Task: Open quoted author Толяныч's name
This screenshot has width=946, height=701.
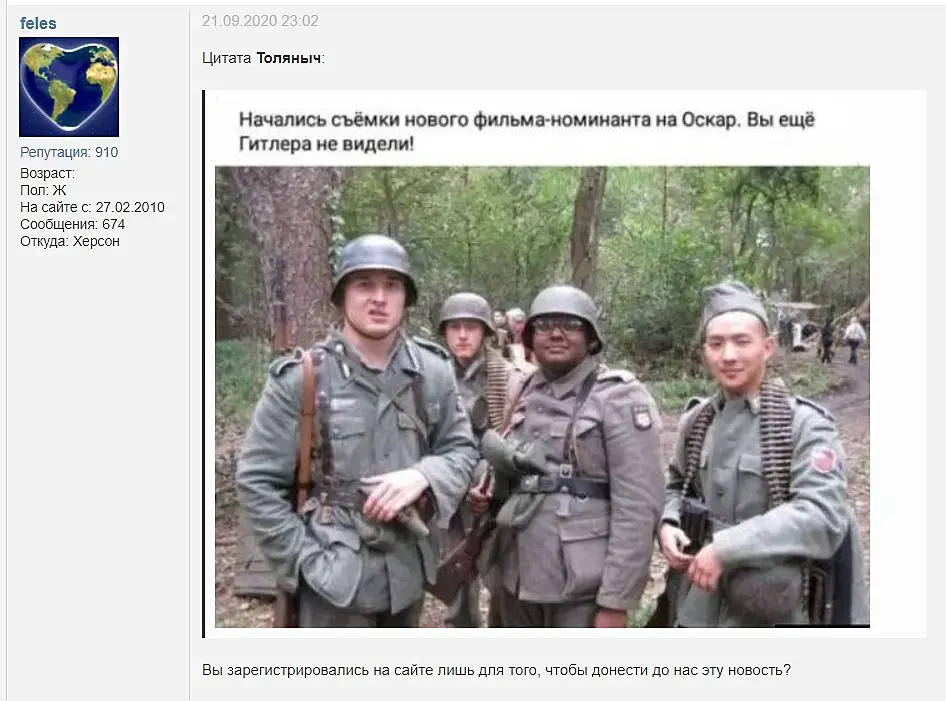Action: [289, 59]
